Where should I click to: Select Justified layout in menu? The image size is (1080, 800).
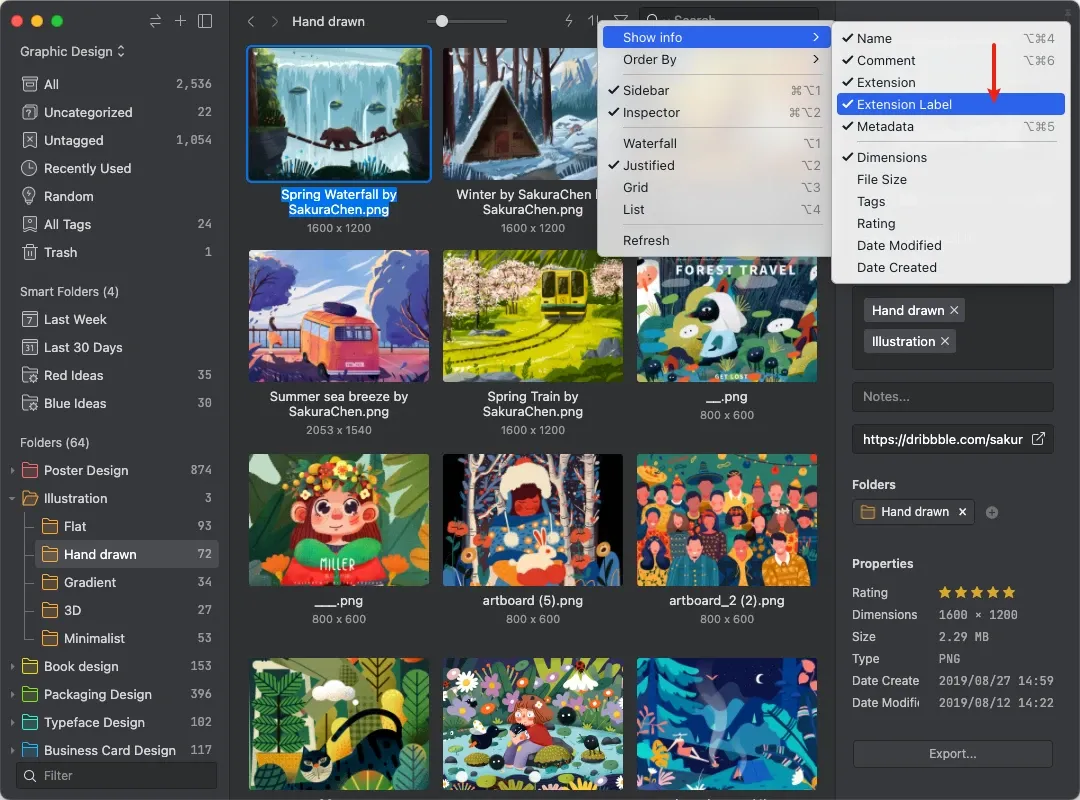(x=714, y=165)
